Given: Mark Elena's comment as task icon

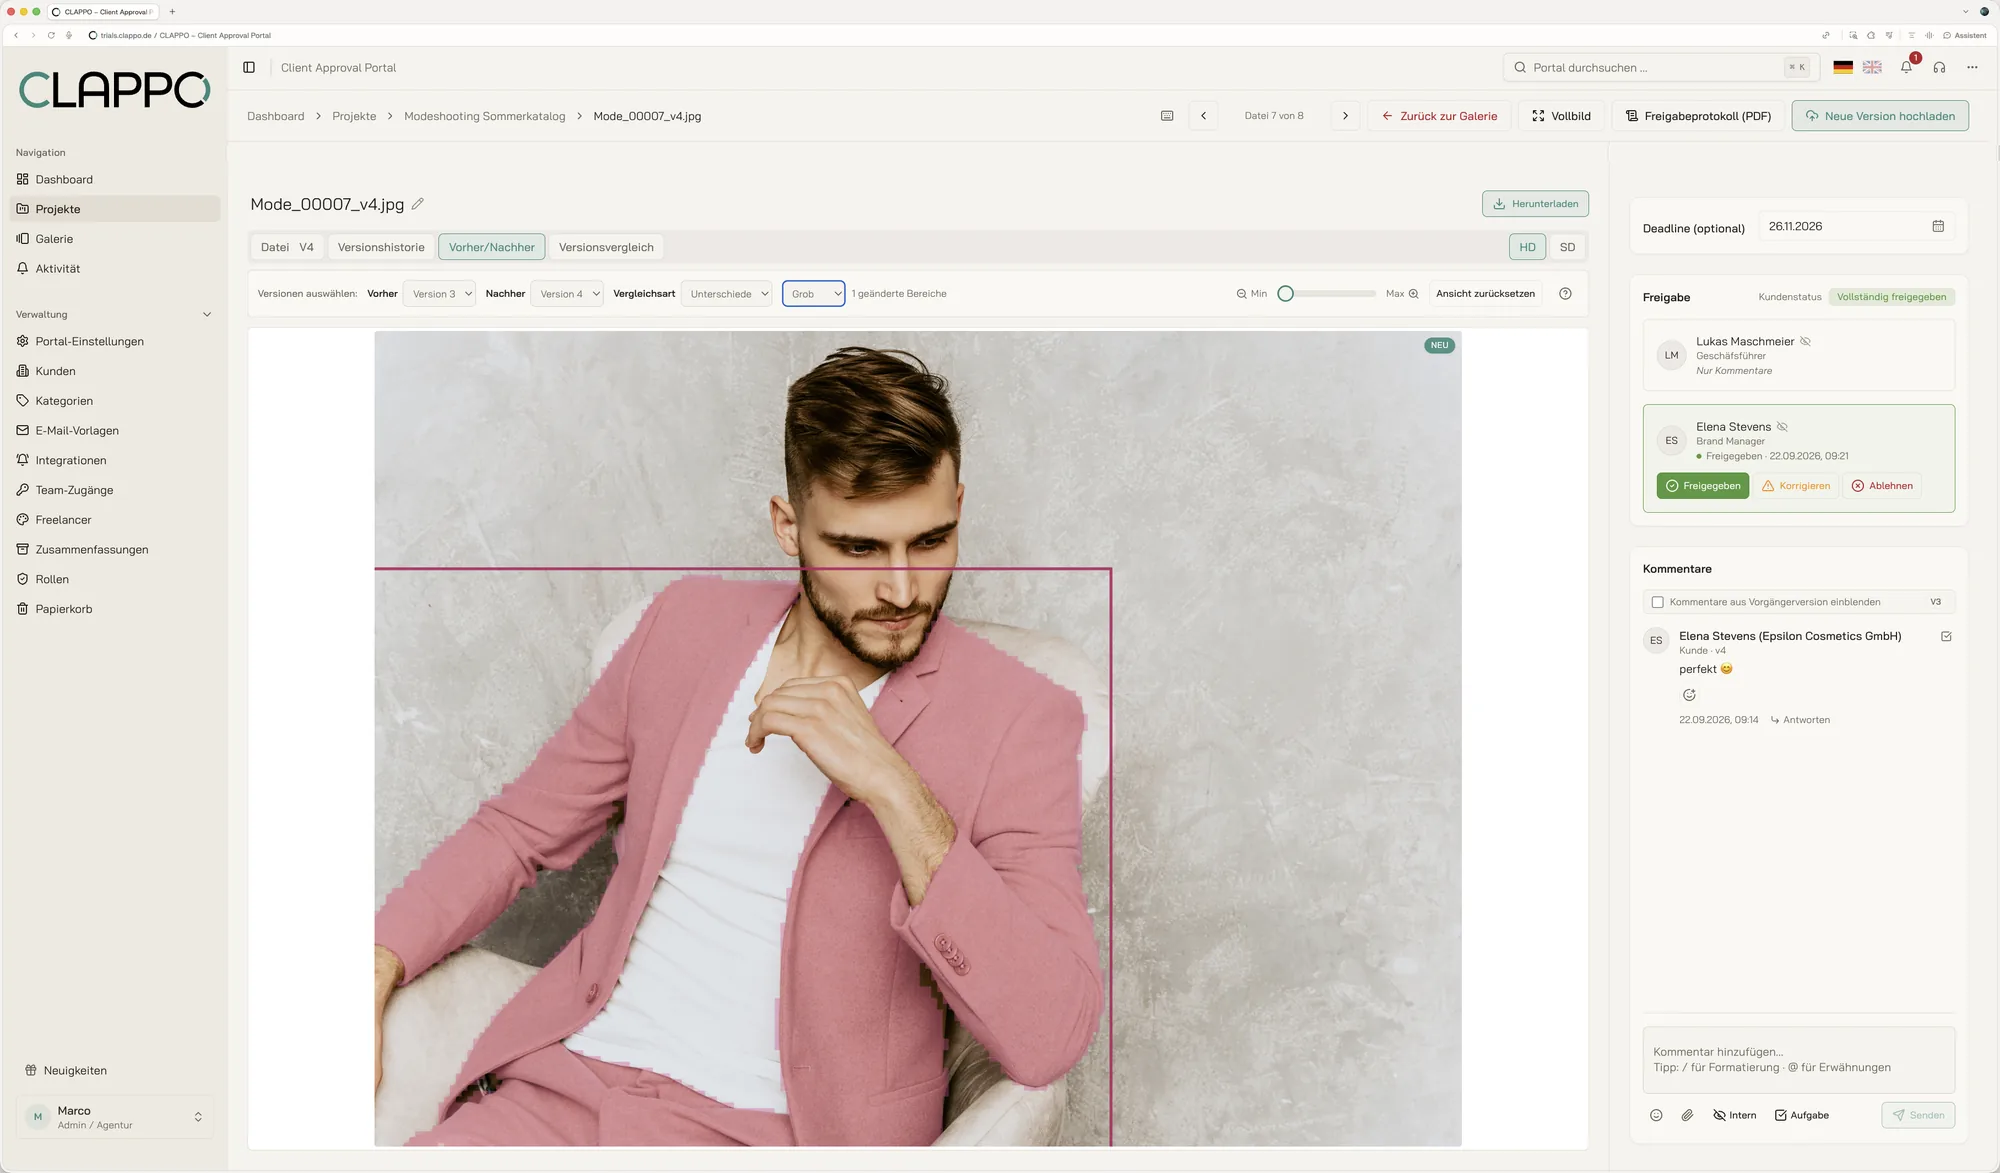Looking at the screenshot, I should (x=1946, y=636).
